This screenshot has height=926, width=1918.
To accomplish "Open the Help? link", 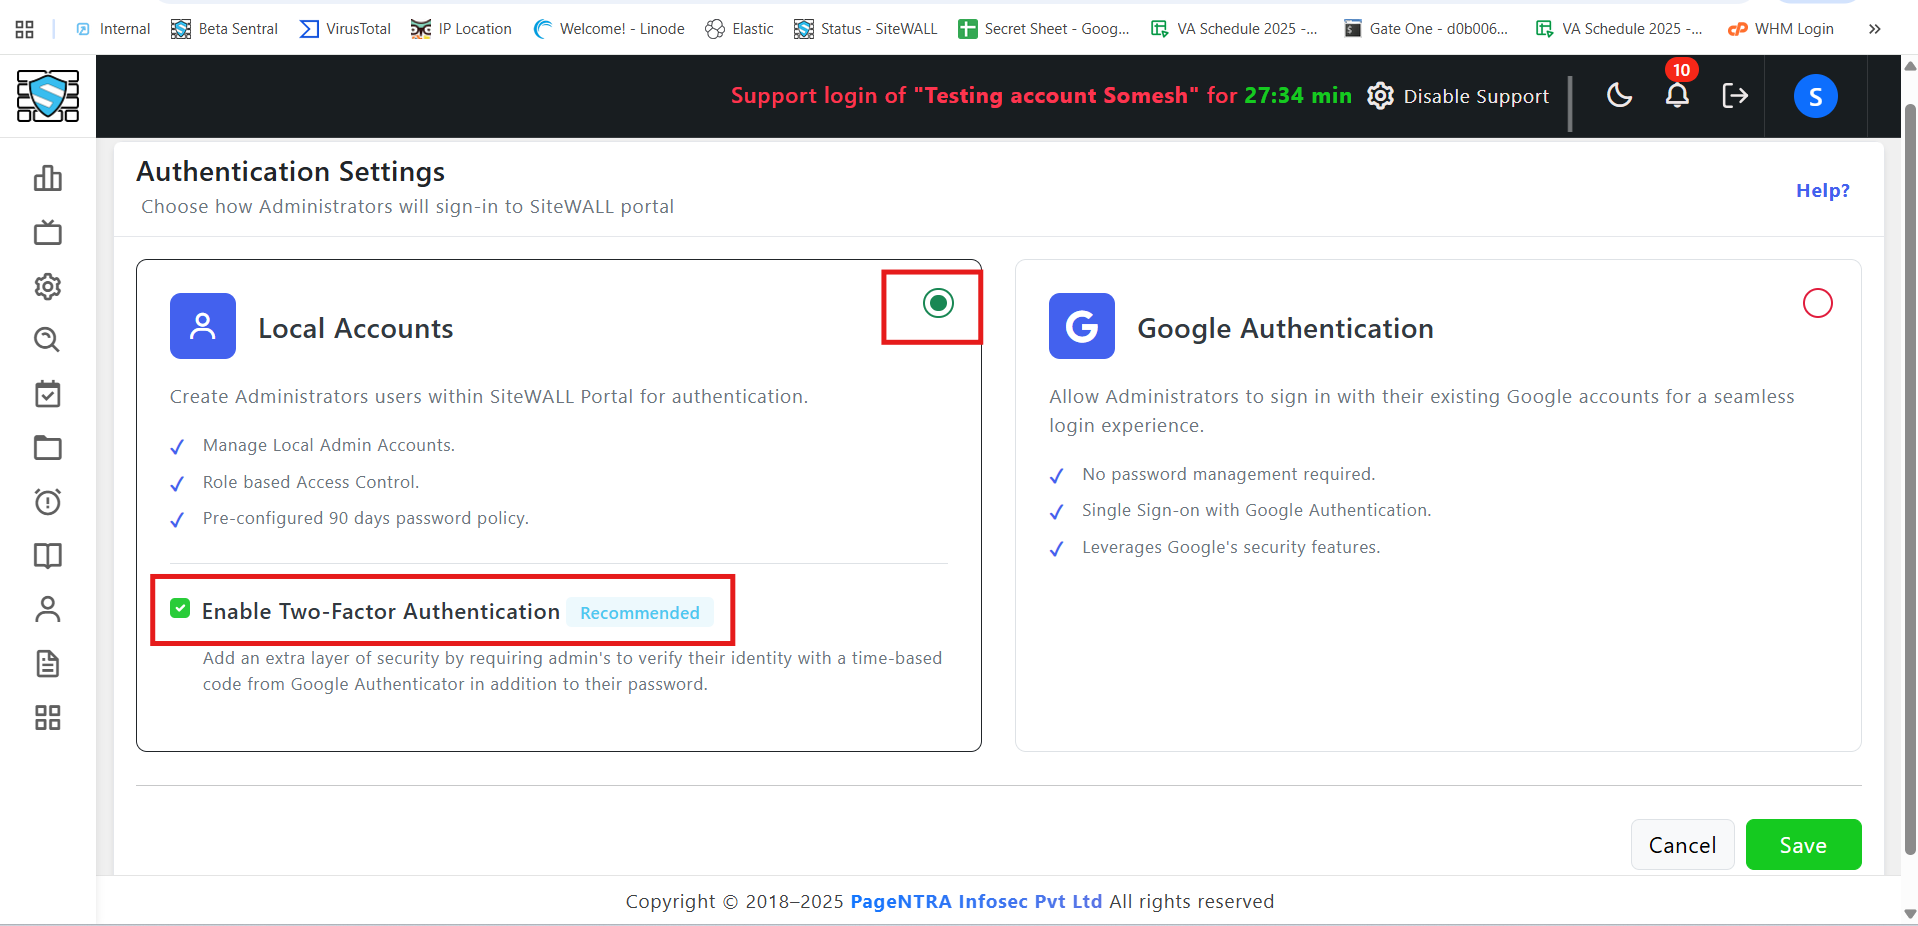I will [1822, 190].
